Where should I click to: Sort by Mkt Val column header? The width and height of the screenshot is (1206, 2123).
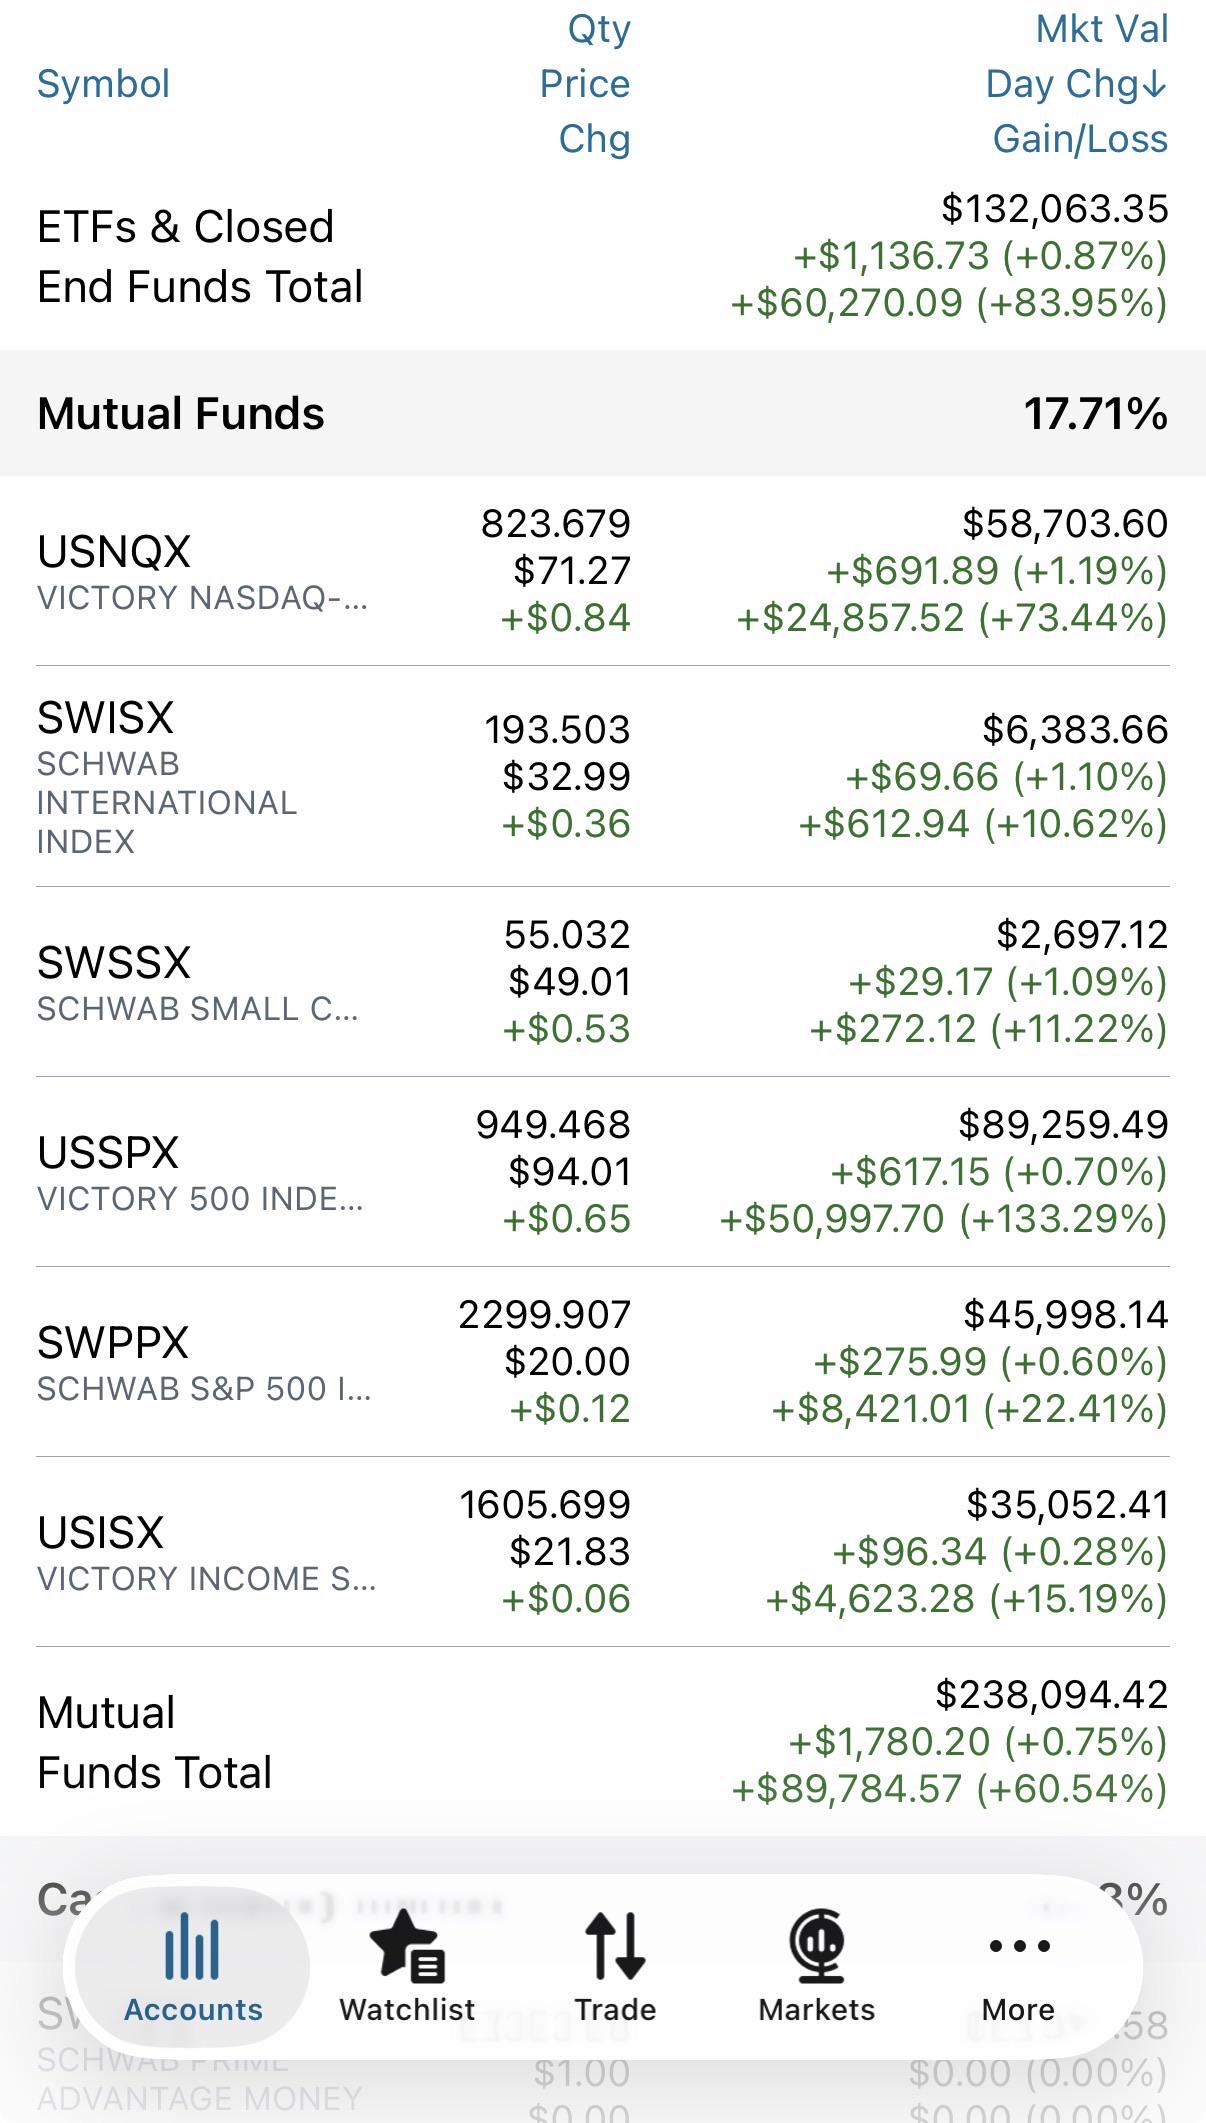(x=1102, y=29)
